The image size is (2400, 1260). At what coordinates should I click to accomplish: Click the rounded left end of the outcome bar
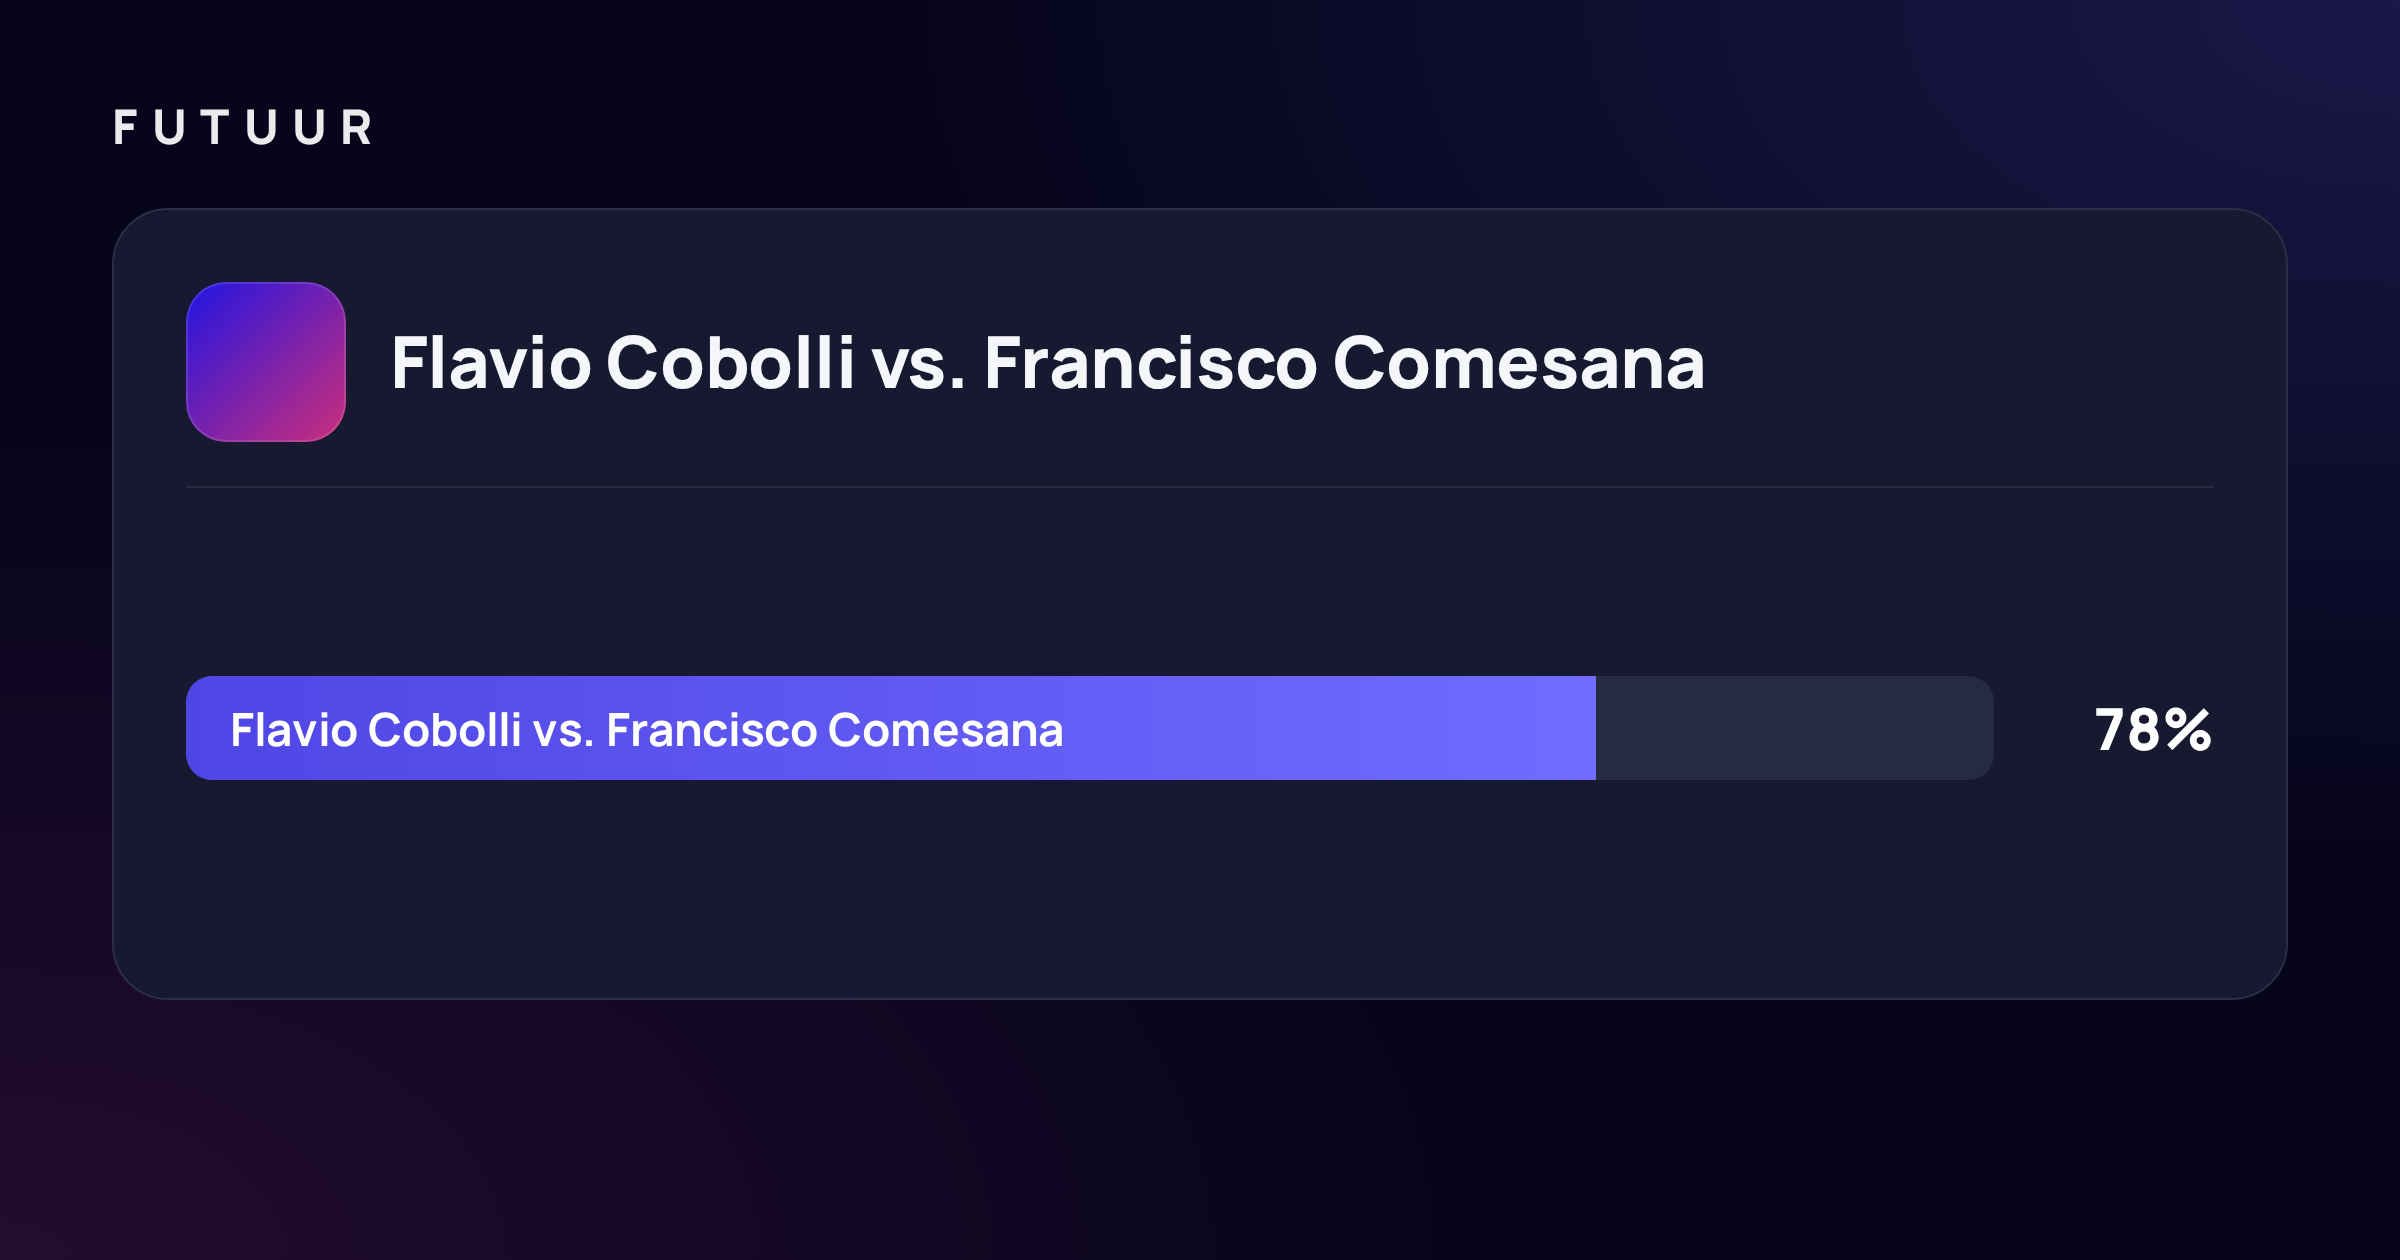(x=198, y=728)
